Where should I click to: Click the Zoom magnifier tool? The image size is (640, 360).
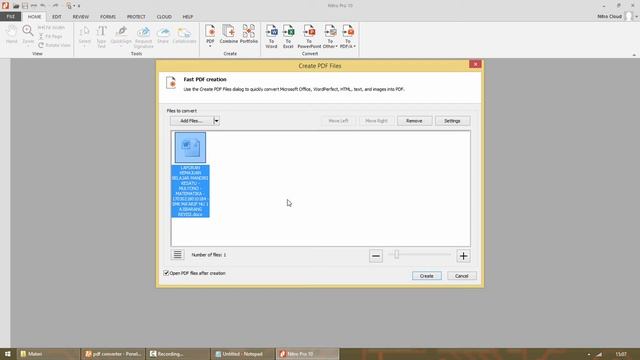(28, 34)
